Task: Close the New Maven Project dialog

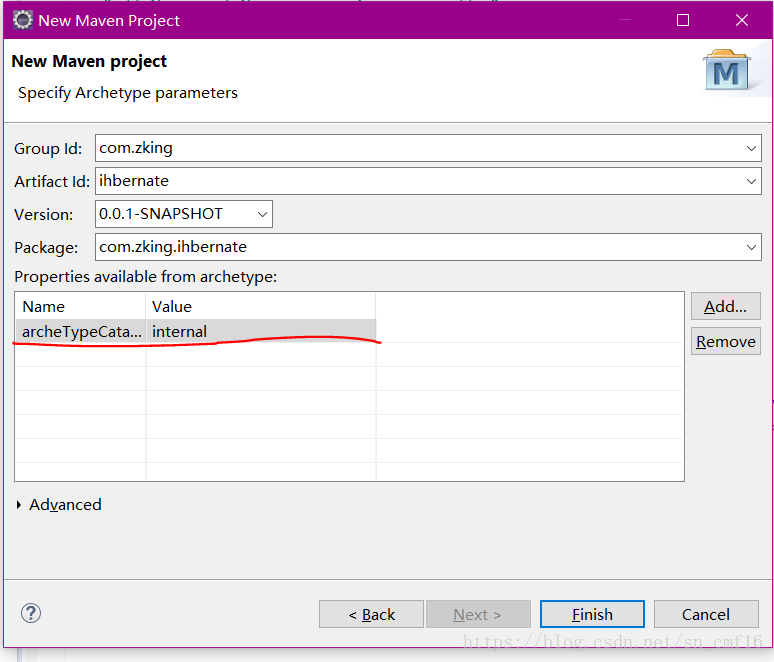Action: pos(741,20)
